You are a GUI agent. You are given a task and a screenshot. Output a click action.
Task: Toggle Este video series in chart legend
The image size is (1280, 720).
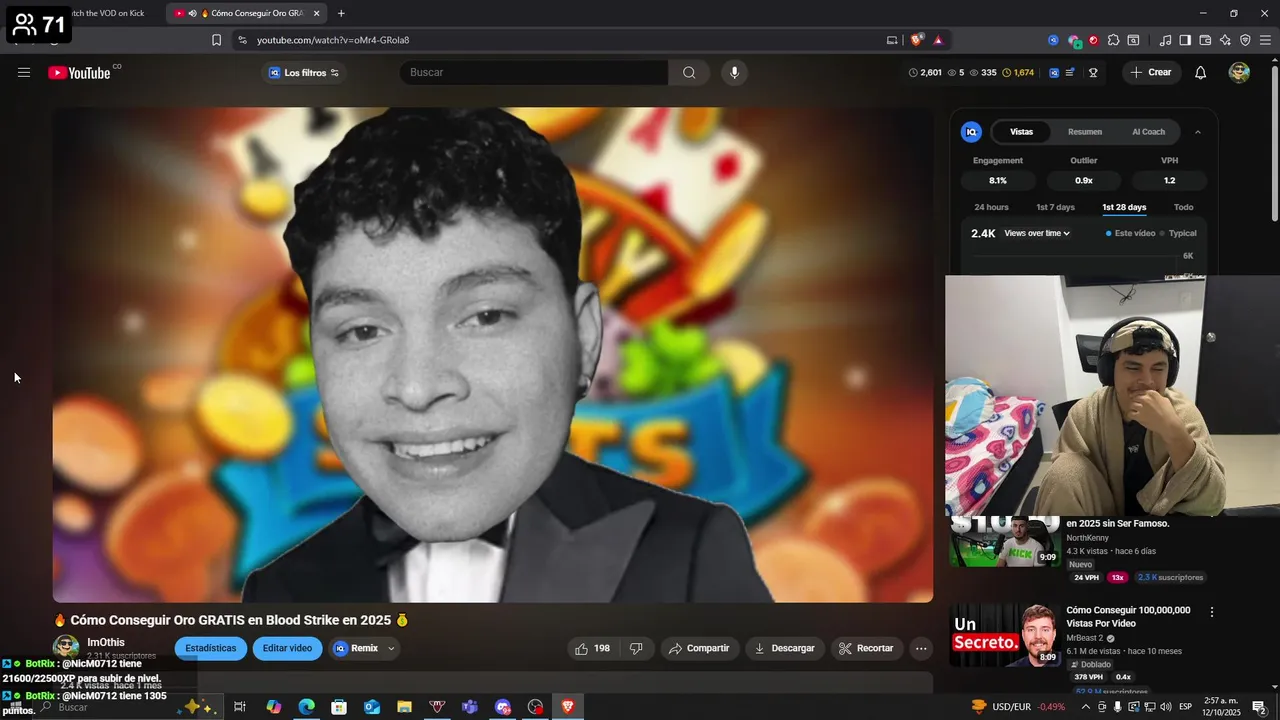[x=1130, y=233]
